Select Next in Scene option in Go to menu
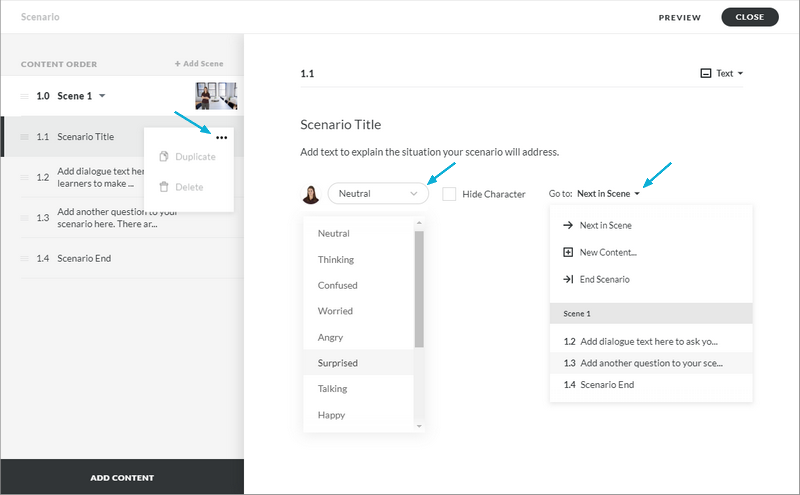Viewport: 800px width, 495px height. tap(651, 225)
